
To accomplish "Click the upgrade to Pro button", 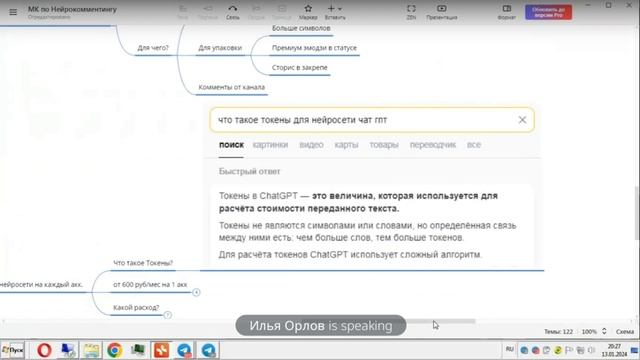I will pos(548,12).
